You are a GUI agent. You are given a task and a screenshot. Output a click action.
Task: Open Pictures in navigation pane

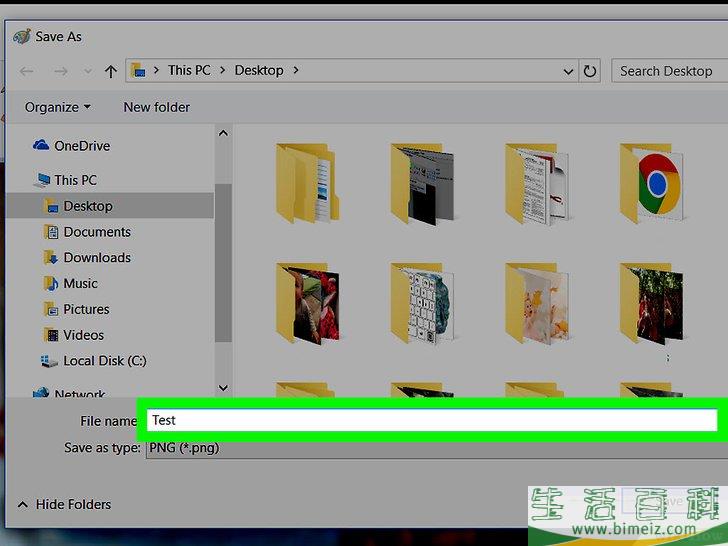[x=86, y=309]
